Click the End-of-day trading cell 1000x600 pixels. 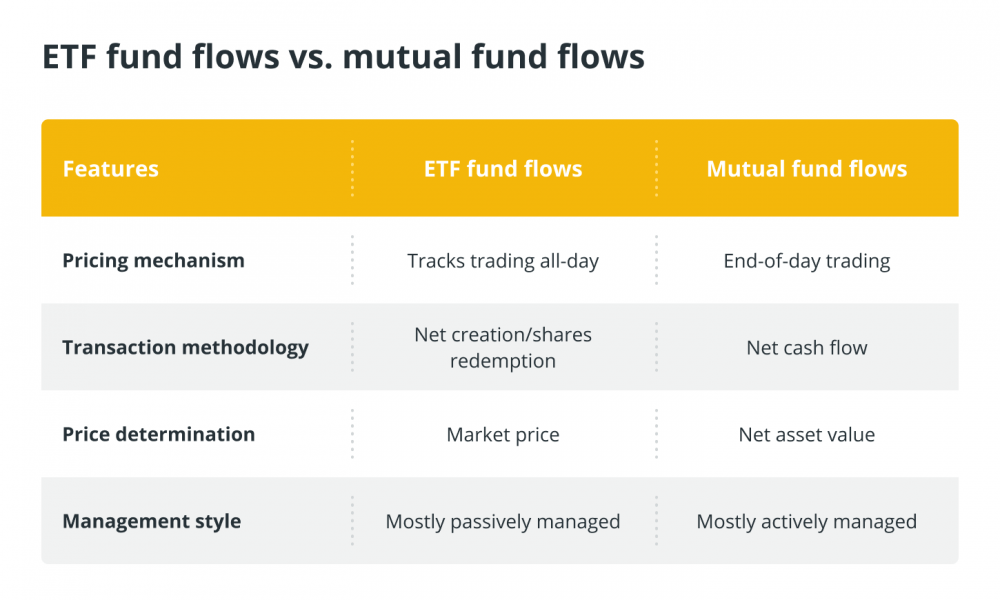[x=807, y=261]
